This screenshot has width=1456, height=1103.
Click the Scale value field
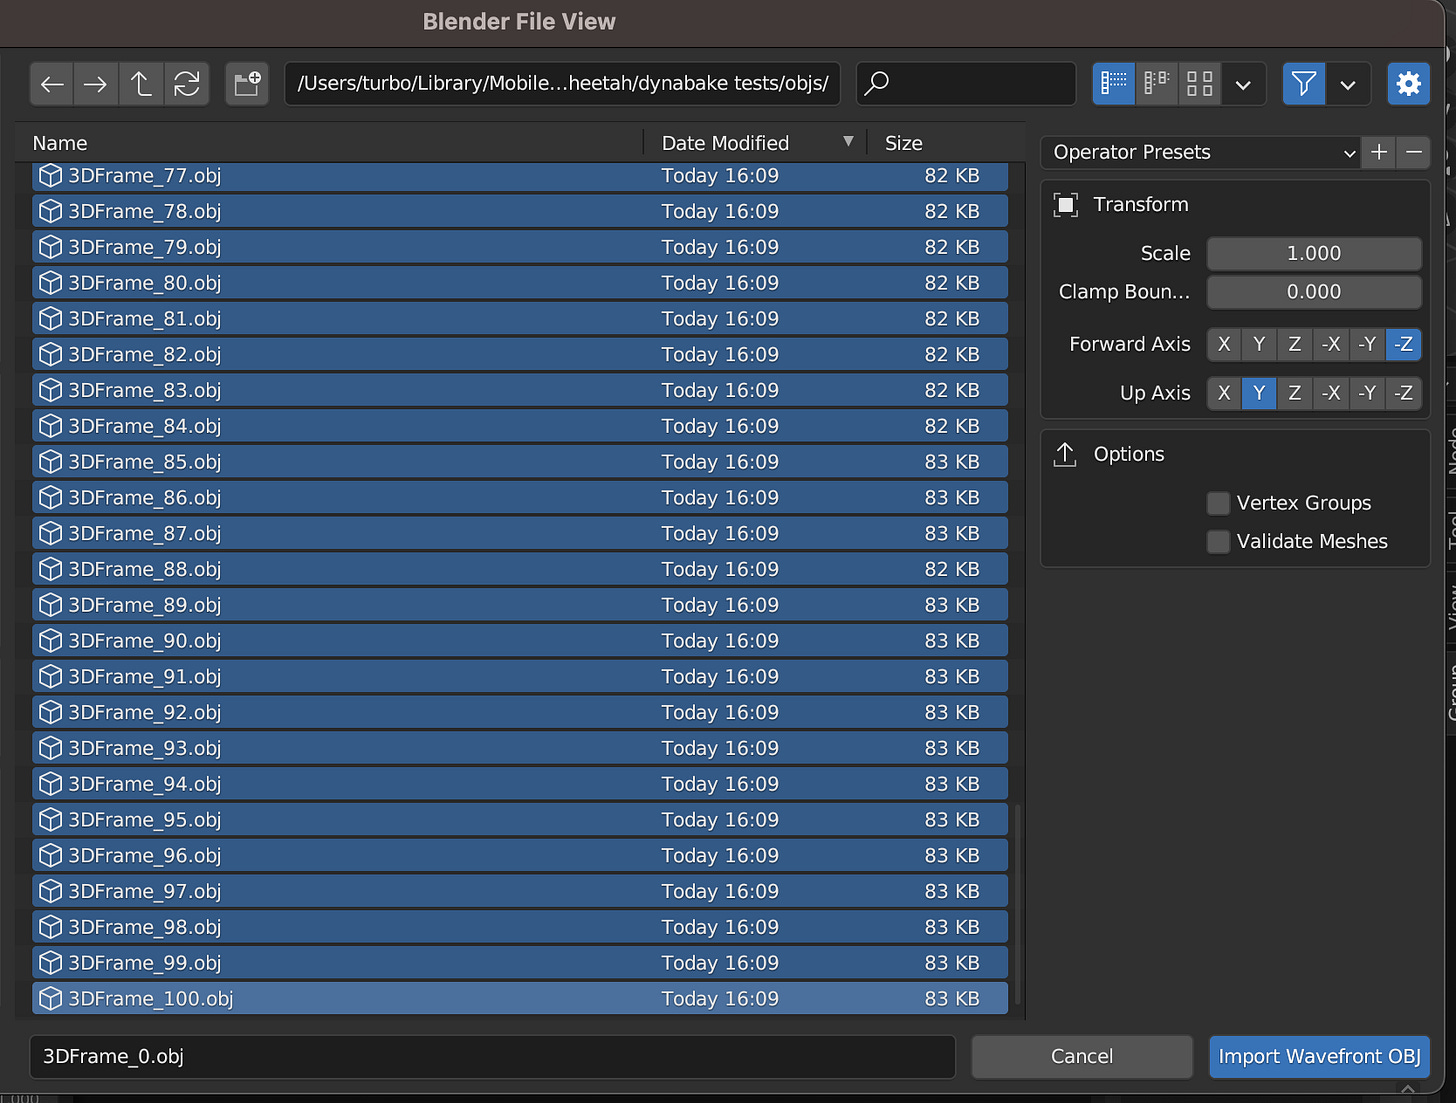coord(1314,254)
